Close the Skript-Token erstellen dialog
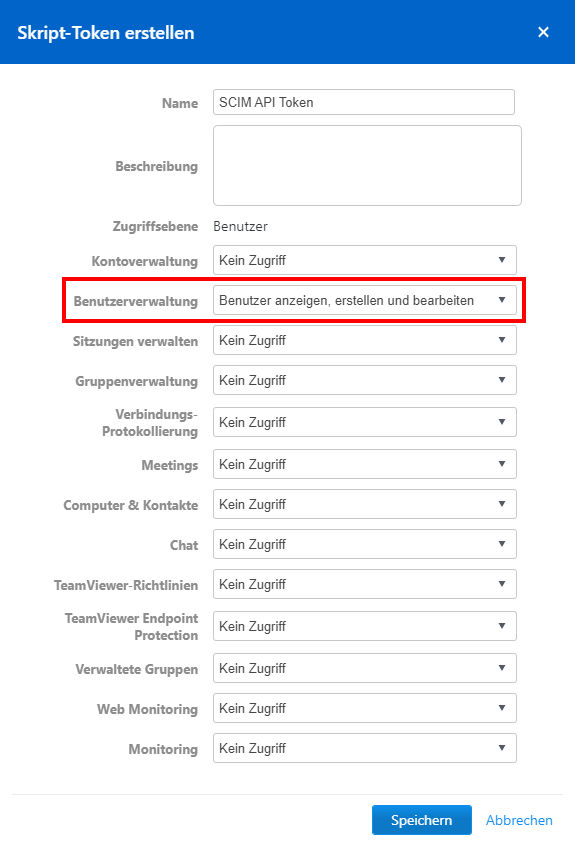This screenshot has height=845, width=575. pos(543,32)
